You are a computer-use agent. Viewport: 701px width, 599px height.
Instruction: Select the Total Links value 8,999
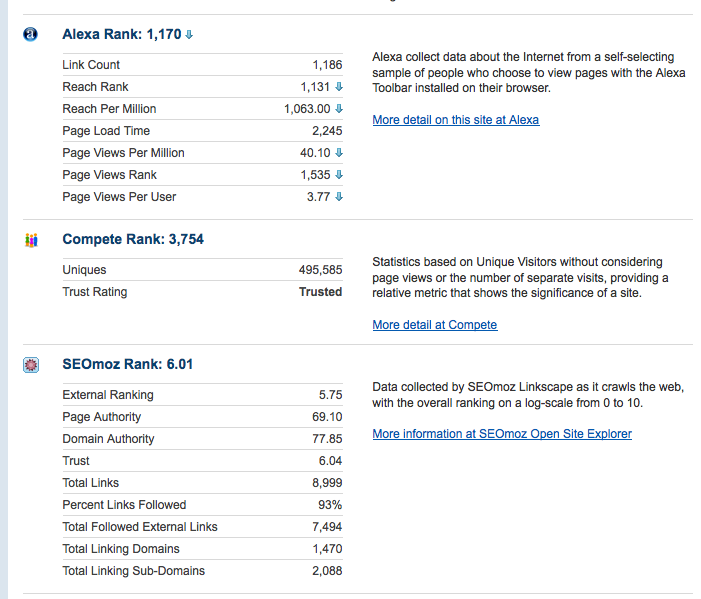pos(327,483)
